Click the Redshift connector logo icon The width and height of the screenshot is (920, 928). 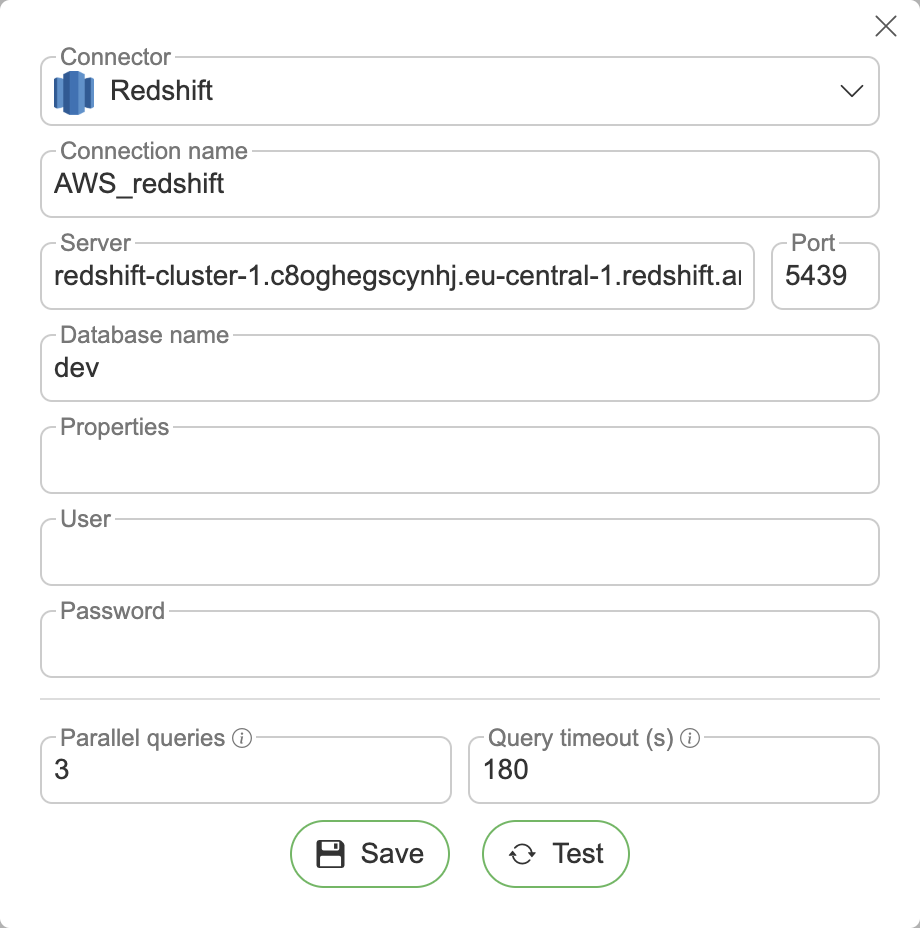tap(73, 92)
